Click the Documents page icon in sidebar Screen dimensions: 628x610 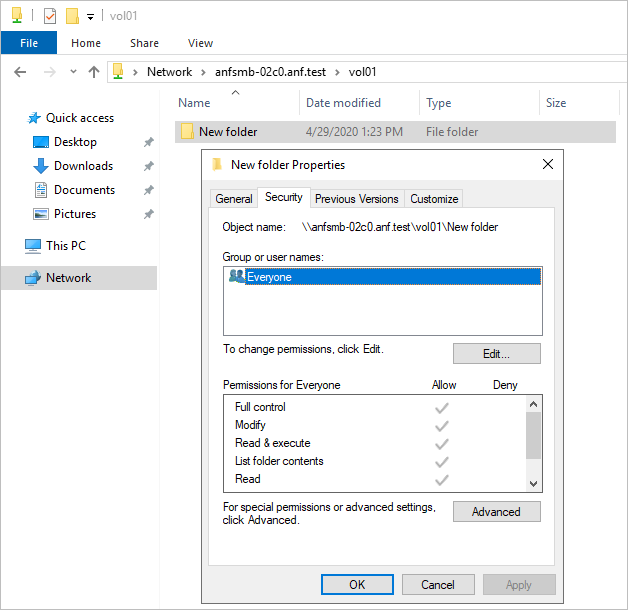pyautogui.click(x=41, y=190)
